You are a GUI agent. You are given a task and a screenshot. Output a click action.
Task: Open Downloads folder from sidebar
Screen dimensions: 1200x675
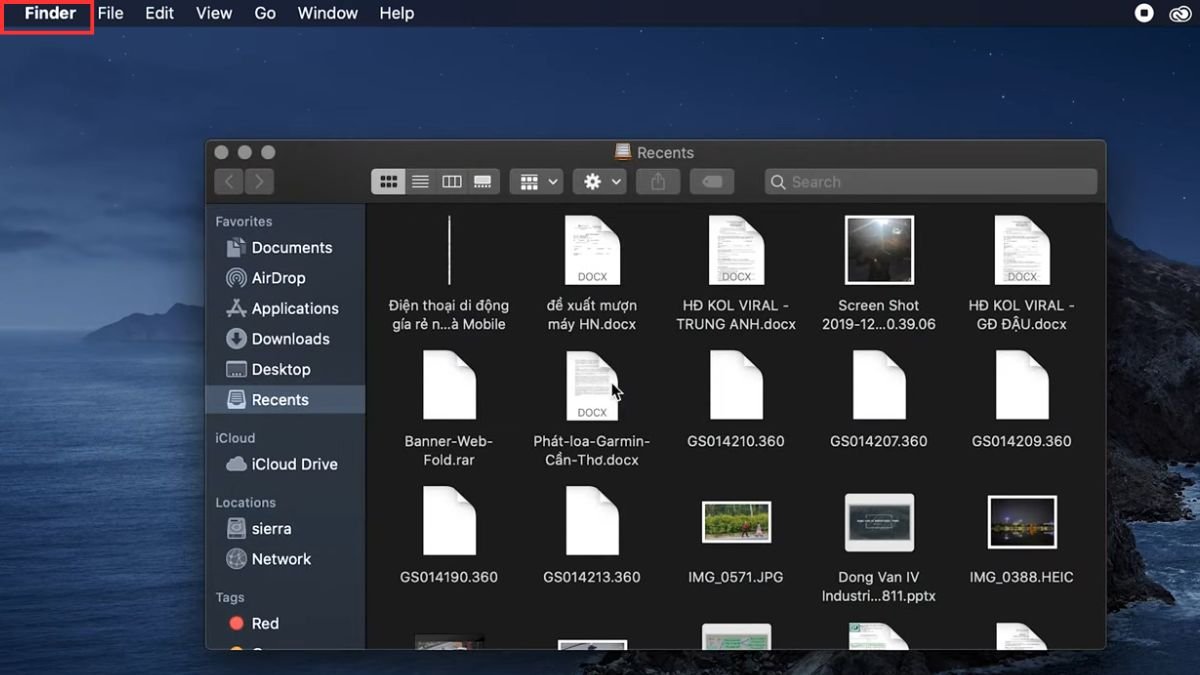tap(290, 339)
